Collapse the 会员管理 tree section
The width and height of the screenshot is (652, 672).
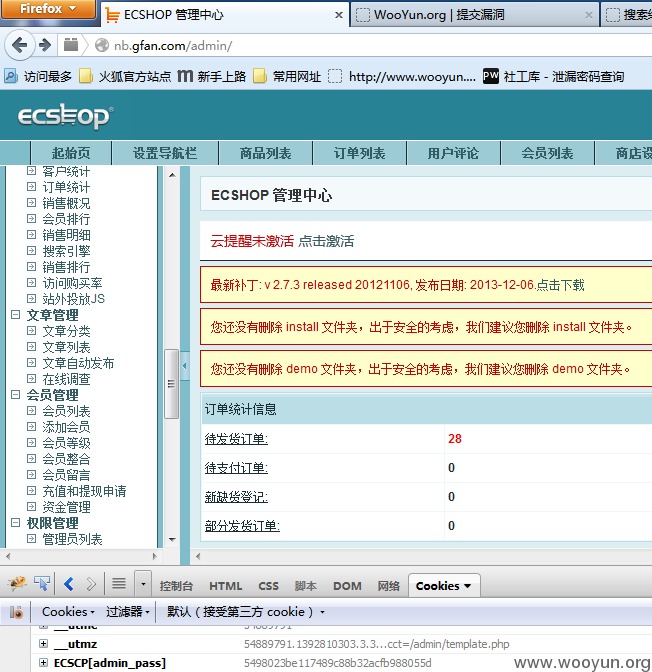15,394
